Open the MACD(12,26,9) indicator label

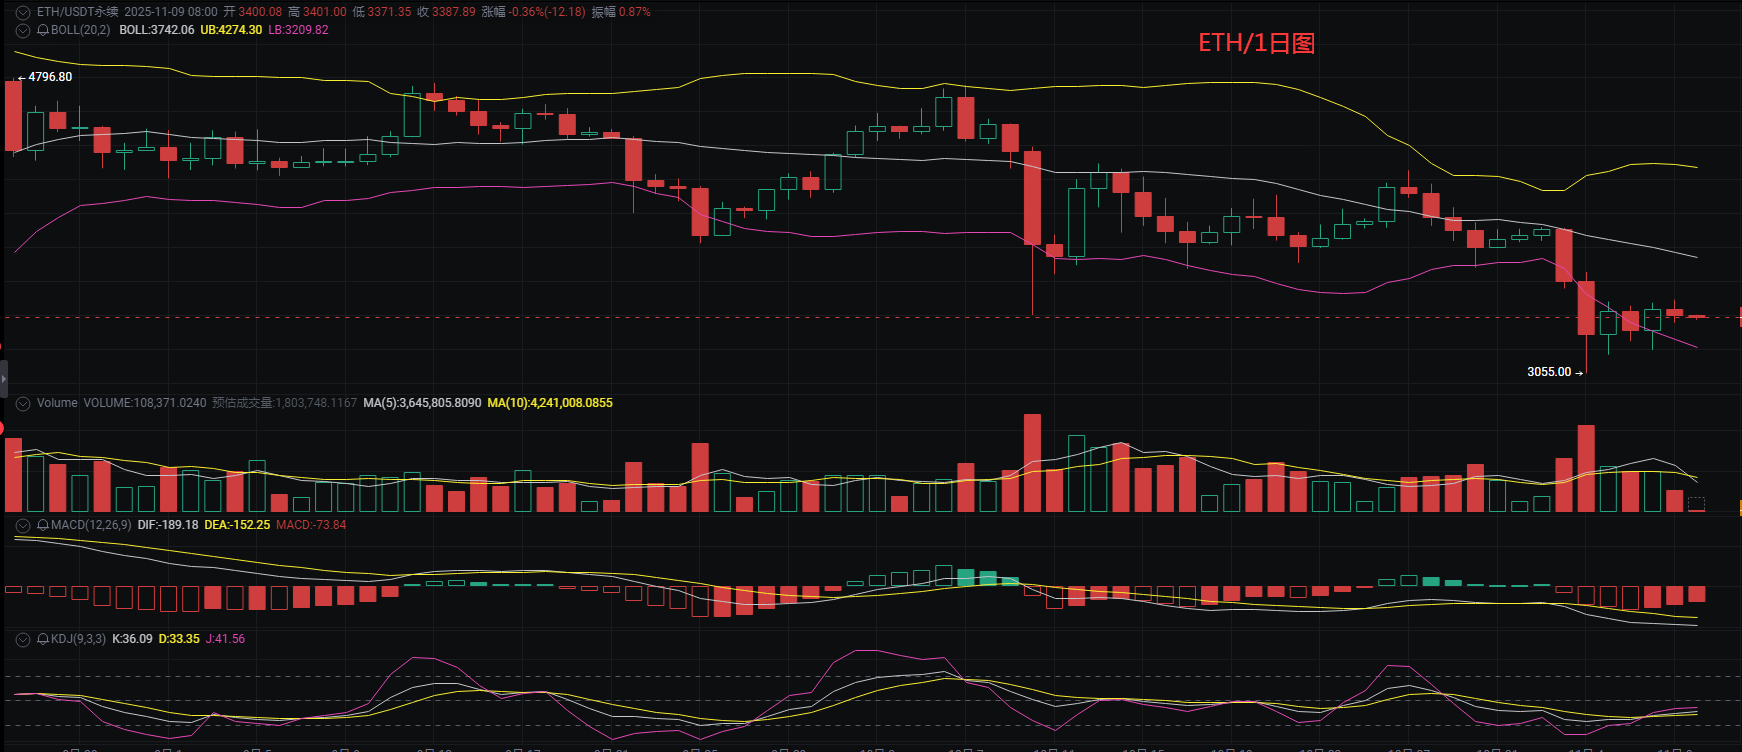click(91, 525)
